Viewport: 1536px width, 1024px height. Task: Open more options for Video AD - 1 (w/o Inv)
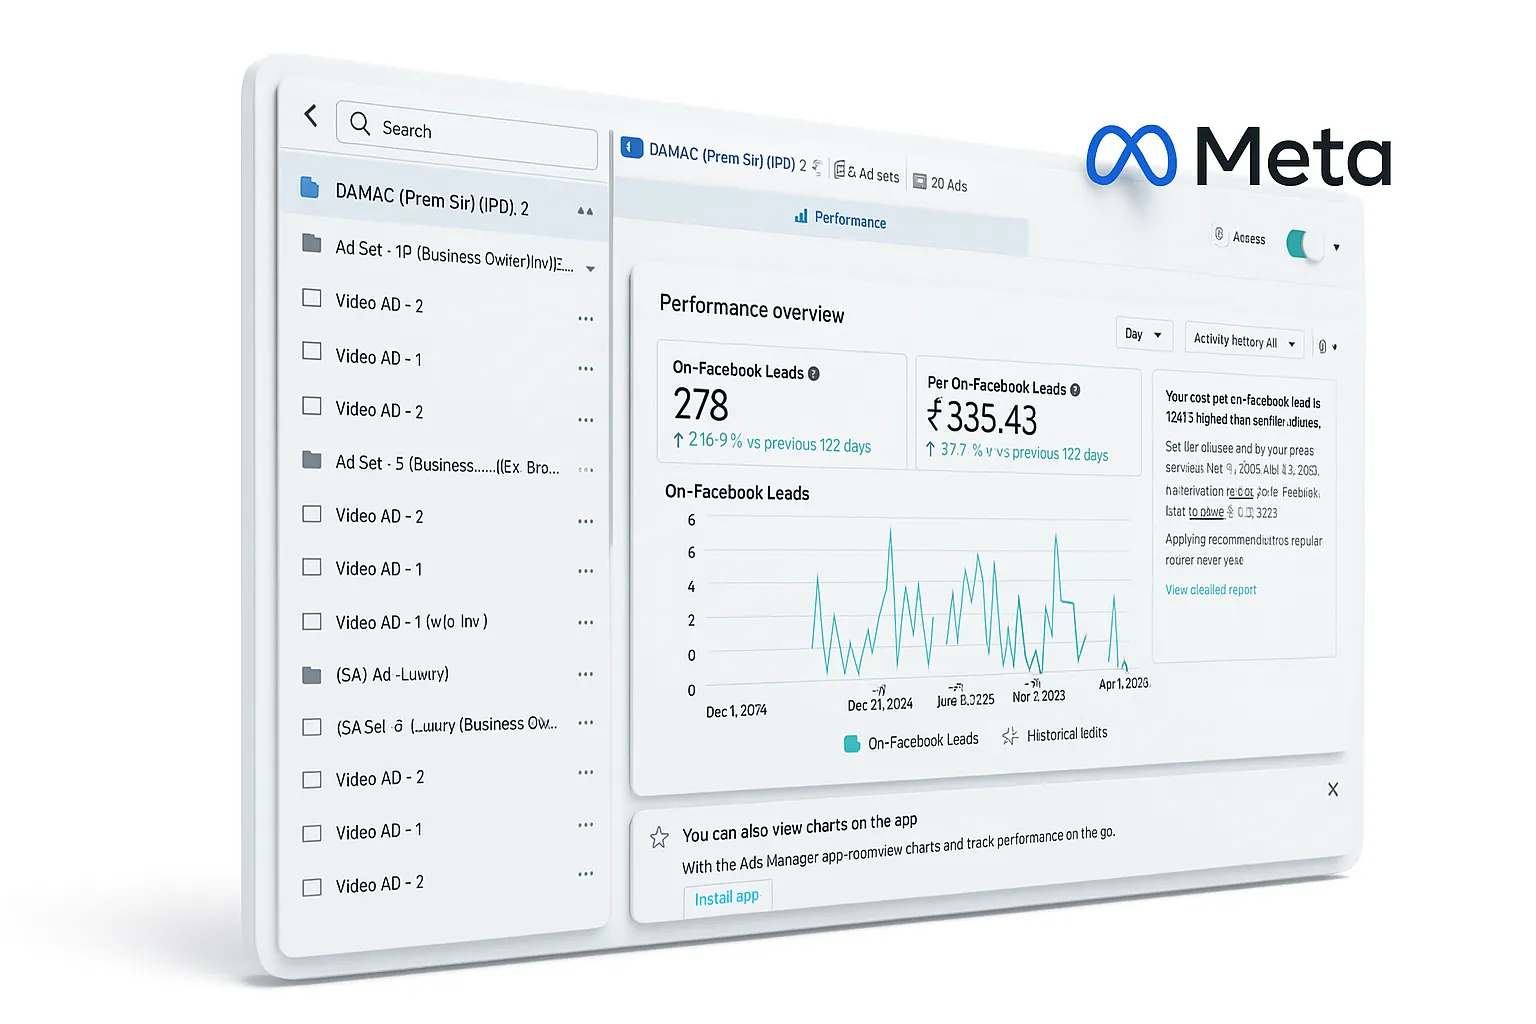click(586, 622)
